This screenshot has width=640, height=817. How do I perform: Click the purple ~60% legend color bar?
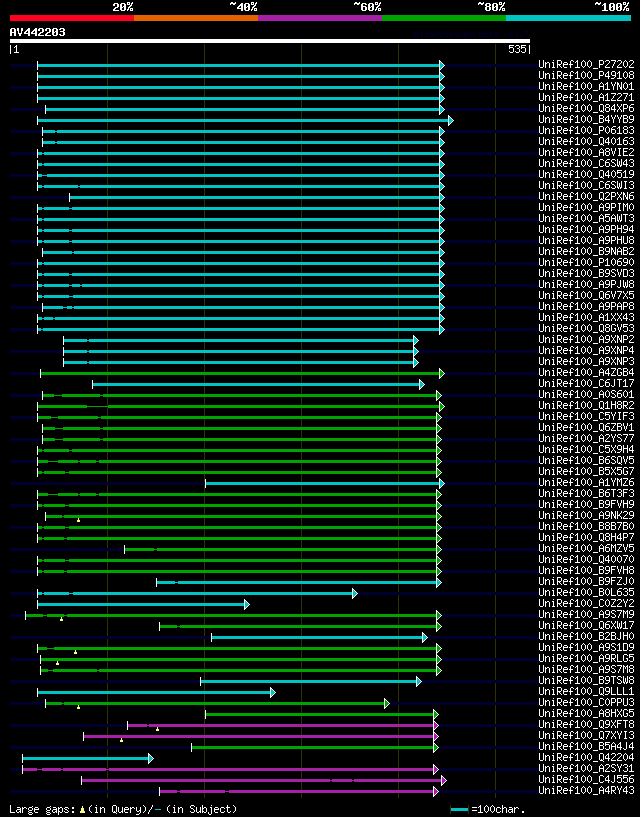(x=320, y=18)
